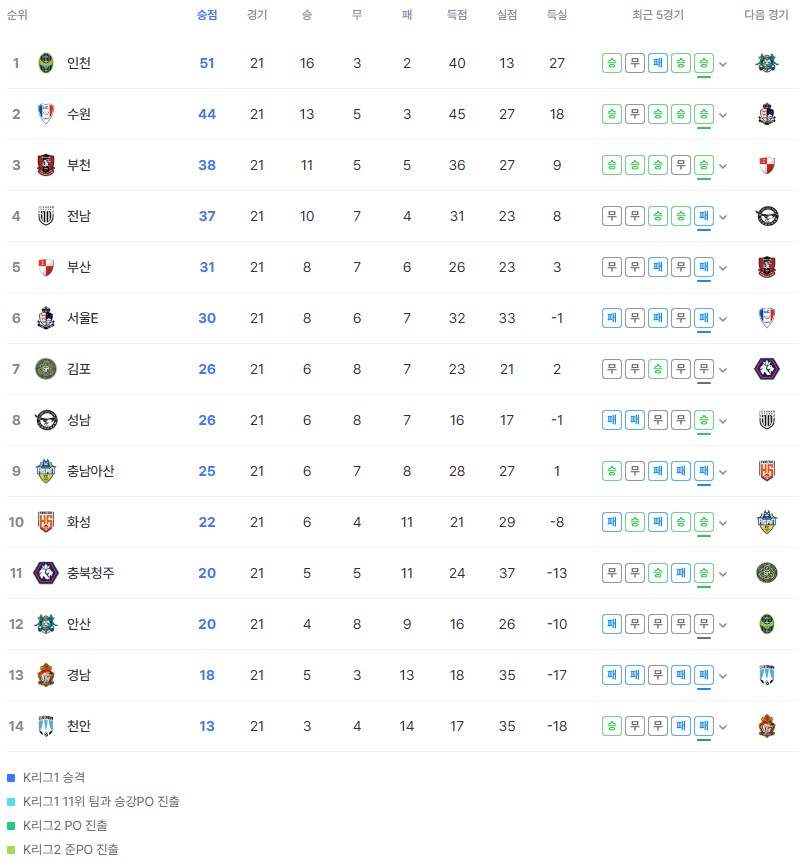Image resolution: width=799 pixels, height=861 pixels.
Task: Click the 화성 team logo
Action: (46, 522)
